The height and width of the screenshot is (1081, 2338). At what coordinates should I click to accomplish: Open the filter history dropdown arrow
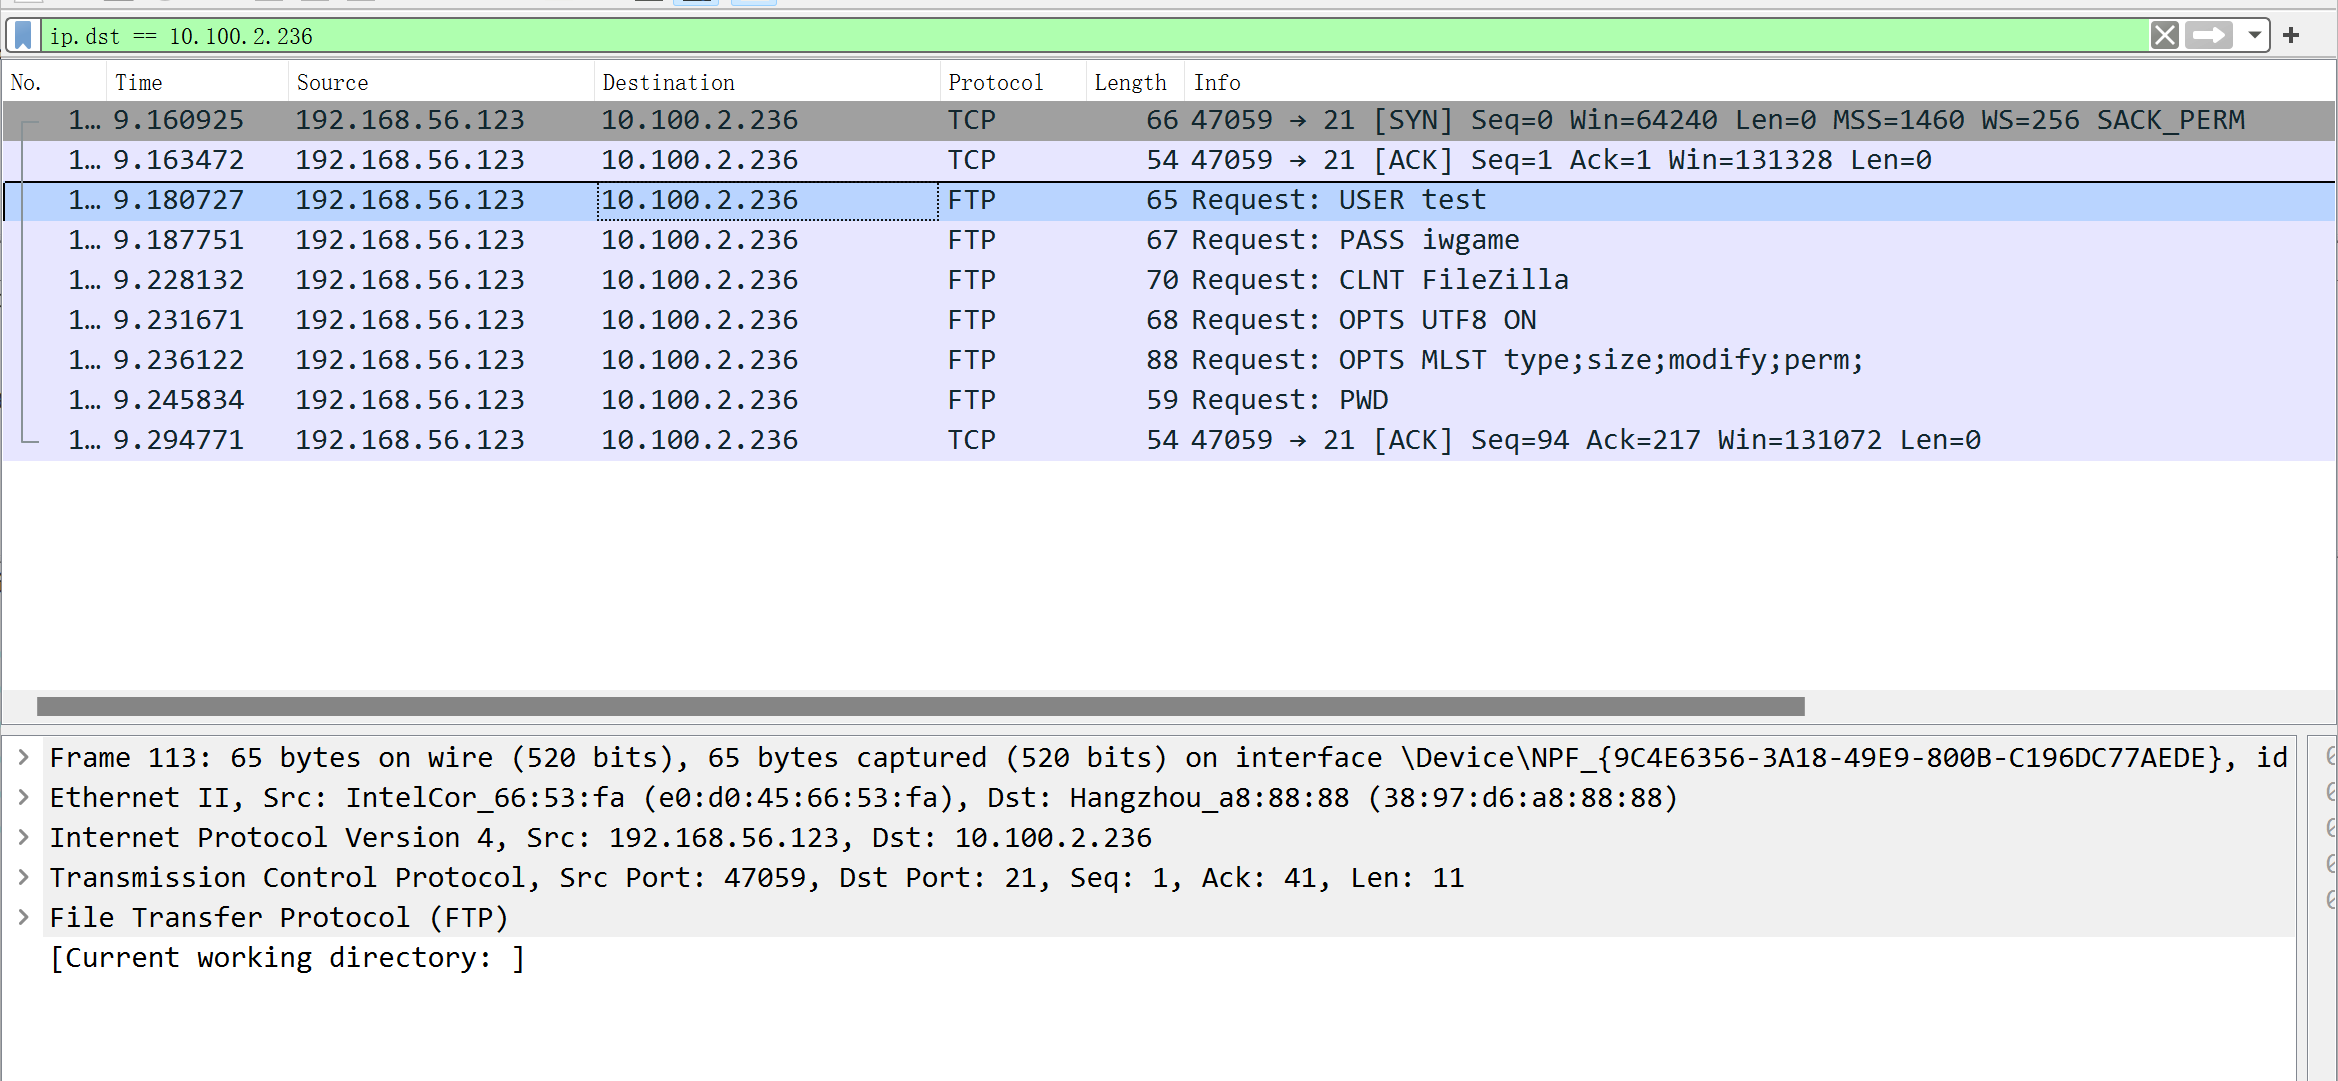(x=2254, y=36)
